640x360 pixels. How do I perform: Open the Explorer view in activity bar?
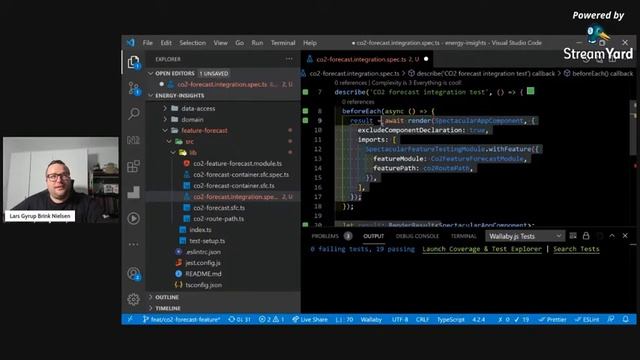click(x=133, y=62)
